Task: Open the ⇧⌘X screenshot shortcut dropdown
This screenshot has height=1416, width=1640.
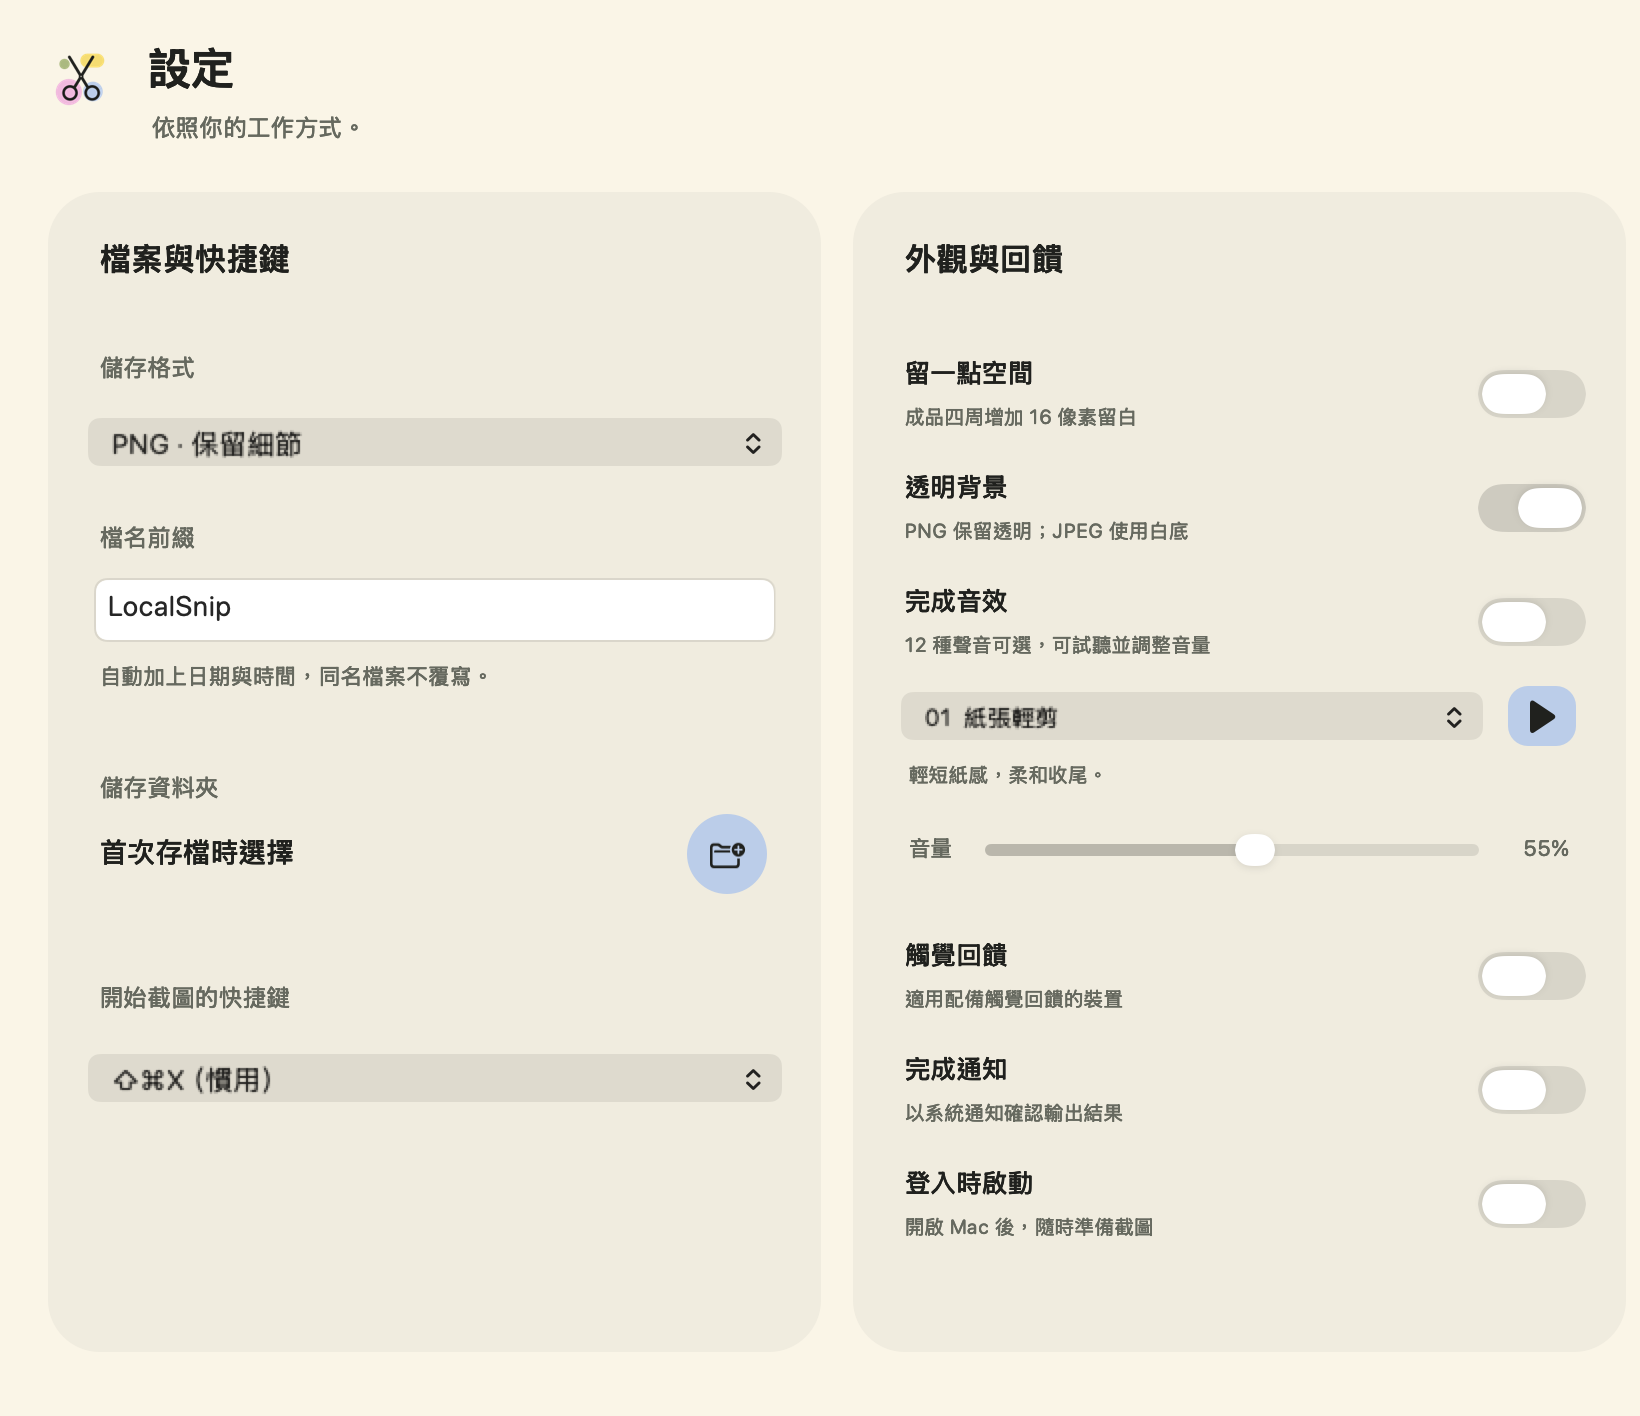Action: 435,1078
